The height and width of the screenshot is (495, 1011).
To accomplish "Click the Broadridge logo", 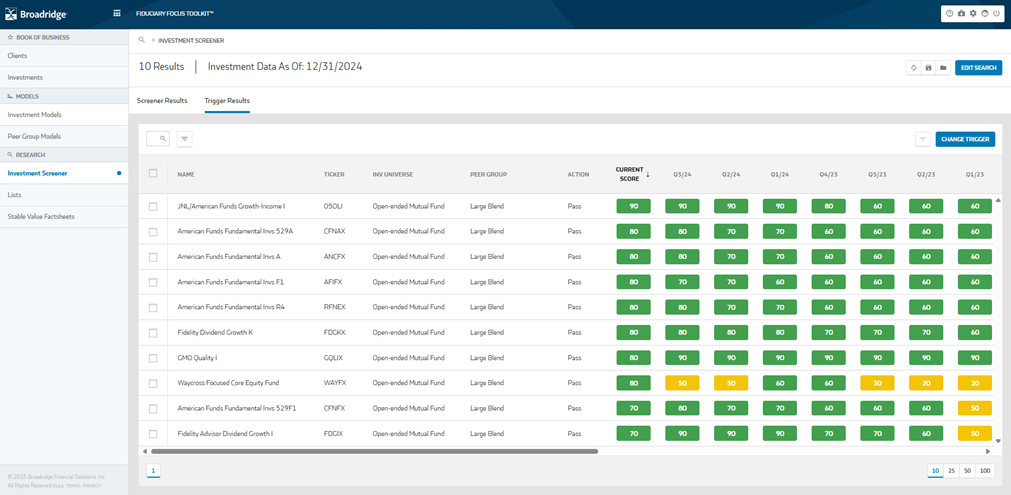I will tap(36, 14).
